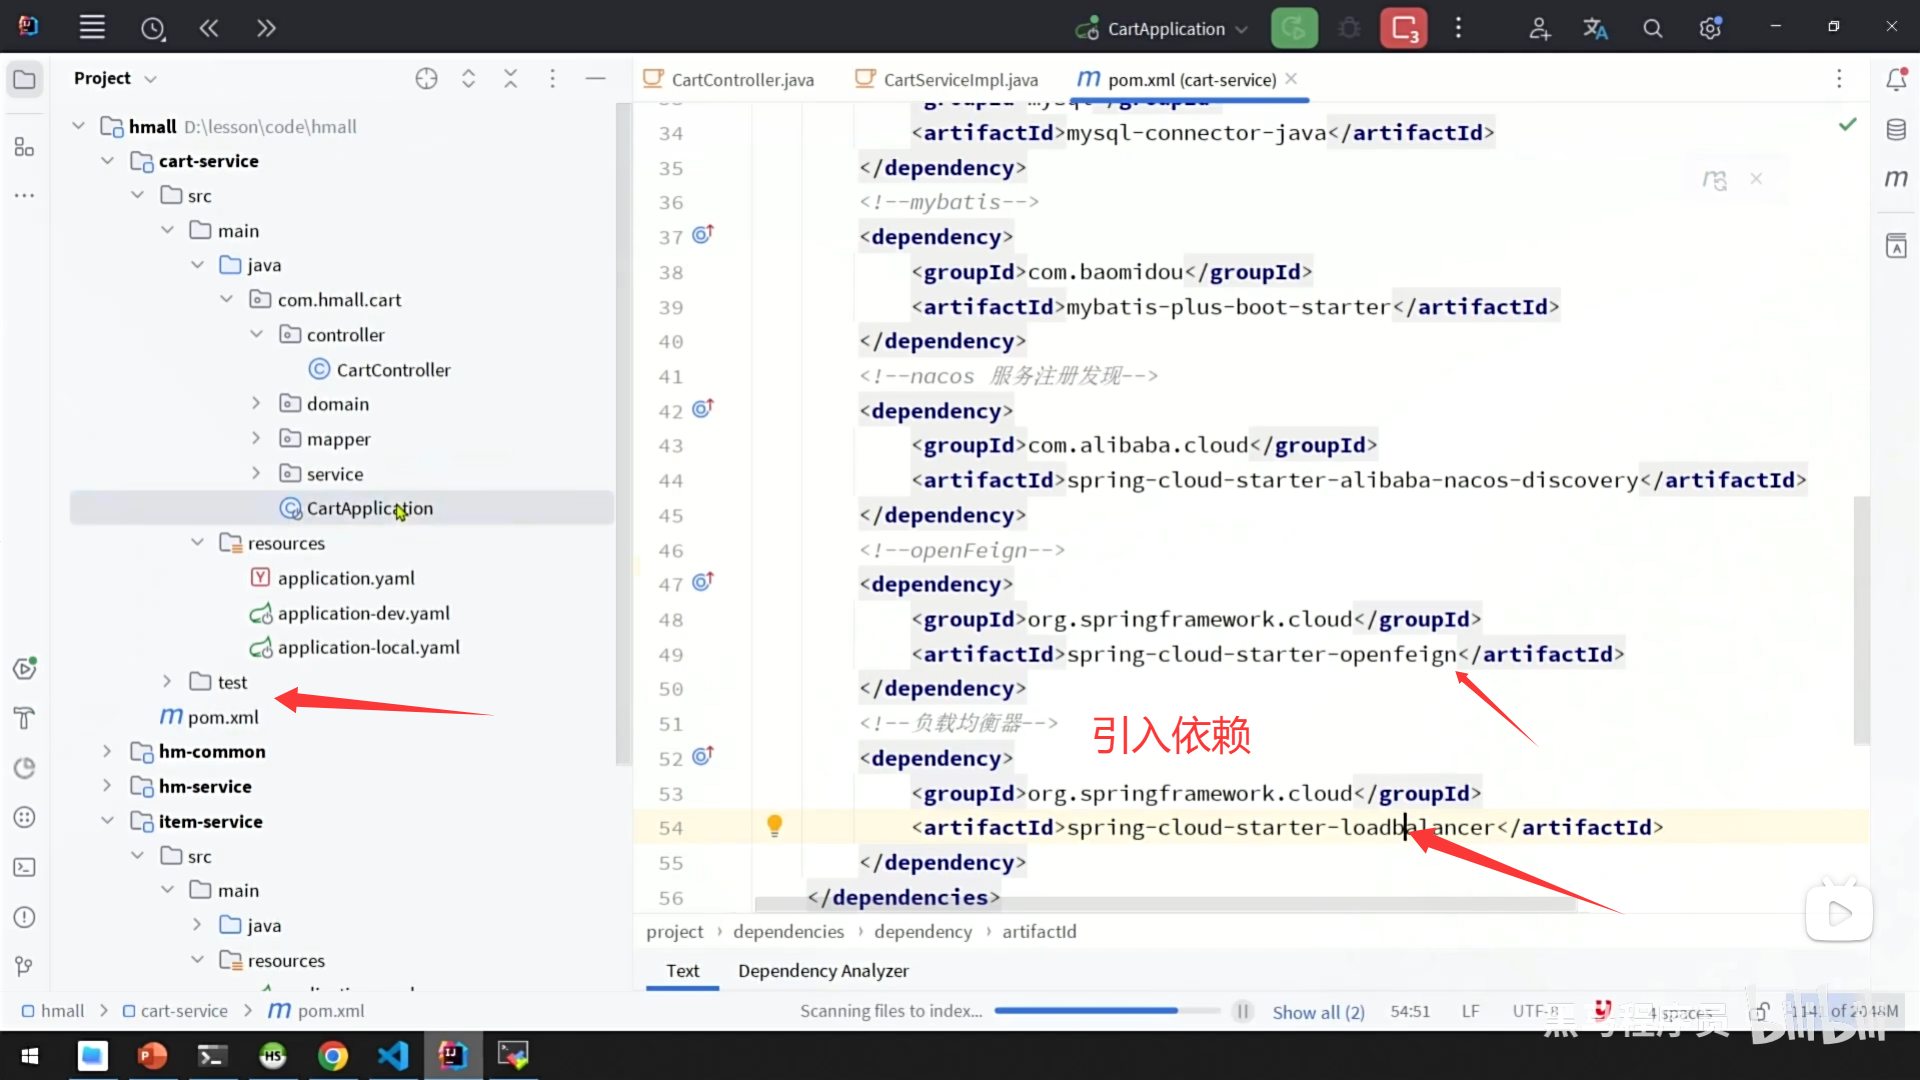The height and width of the screenshot is (1080, 1920).
Task: Open the CartApplication run configuration dropdown
Action: [x=1164, y=28]
